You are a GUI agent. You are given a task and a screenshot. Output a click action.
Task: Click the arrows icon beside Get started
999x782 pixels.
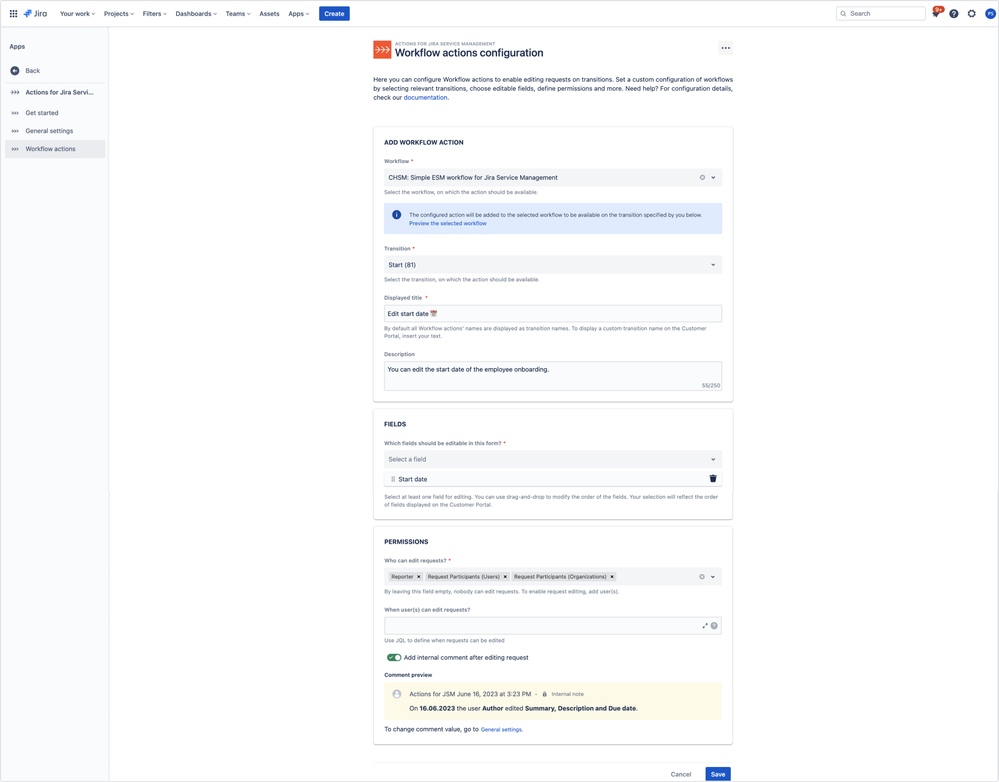coord(15,113)
